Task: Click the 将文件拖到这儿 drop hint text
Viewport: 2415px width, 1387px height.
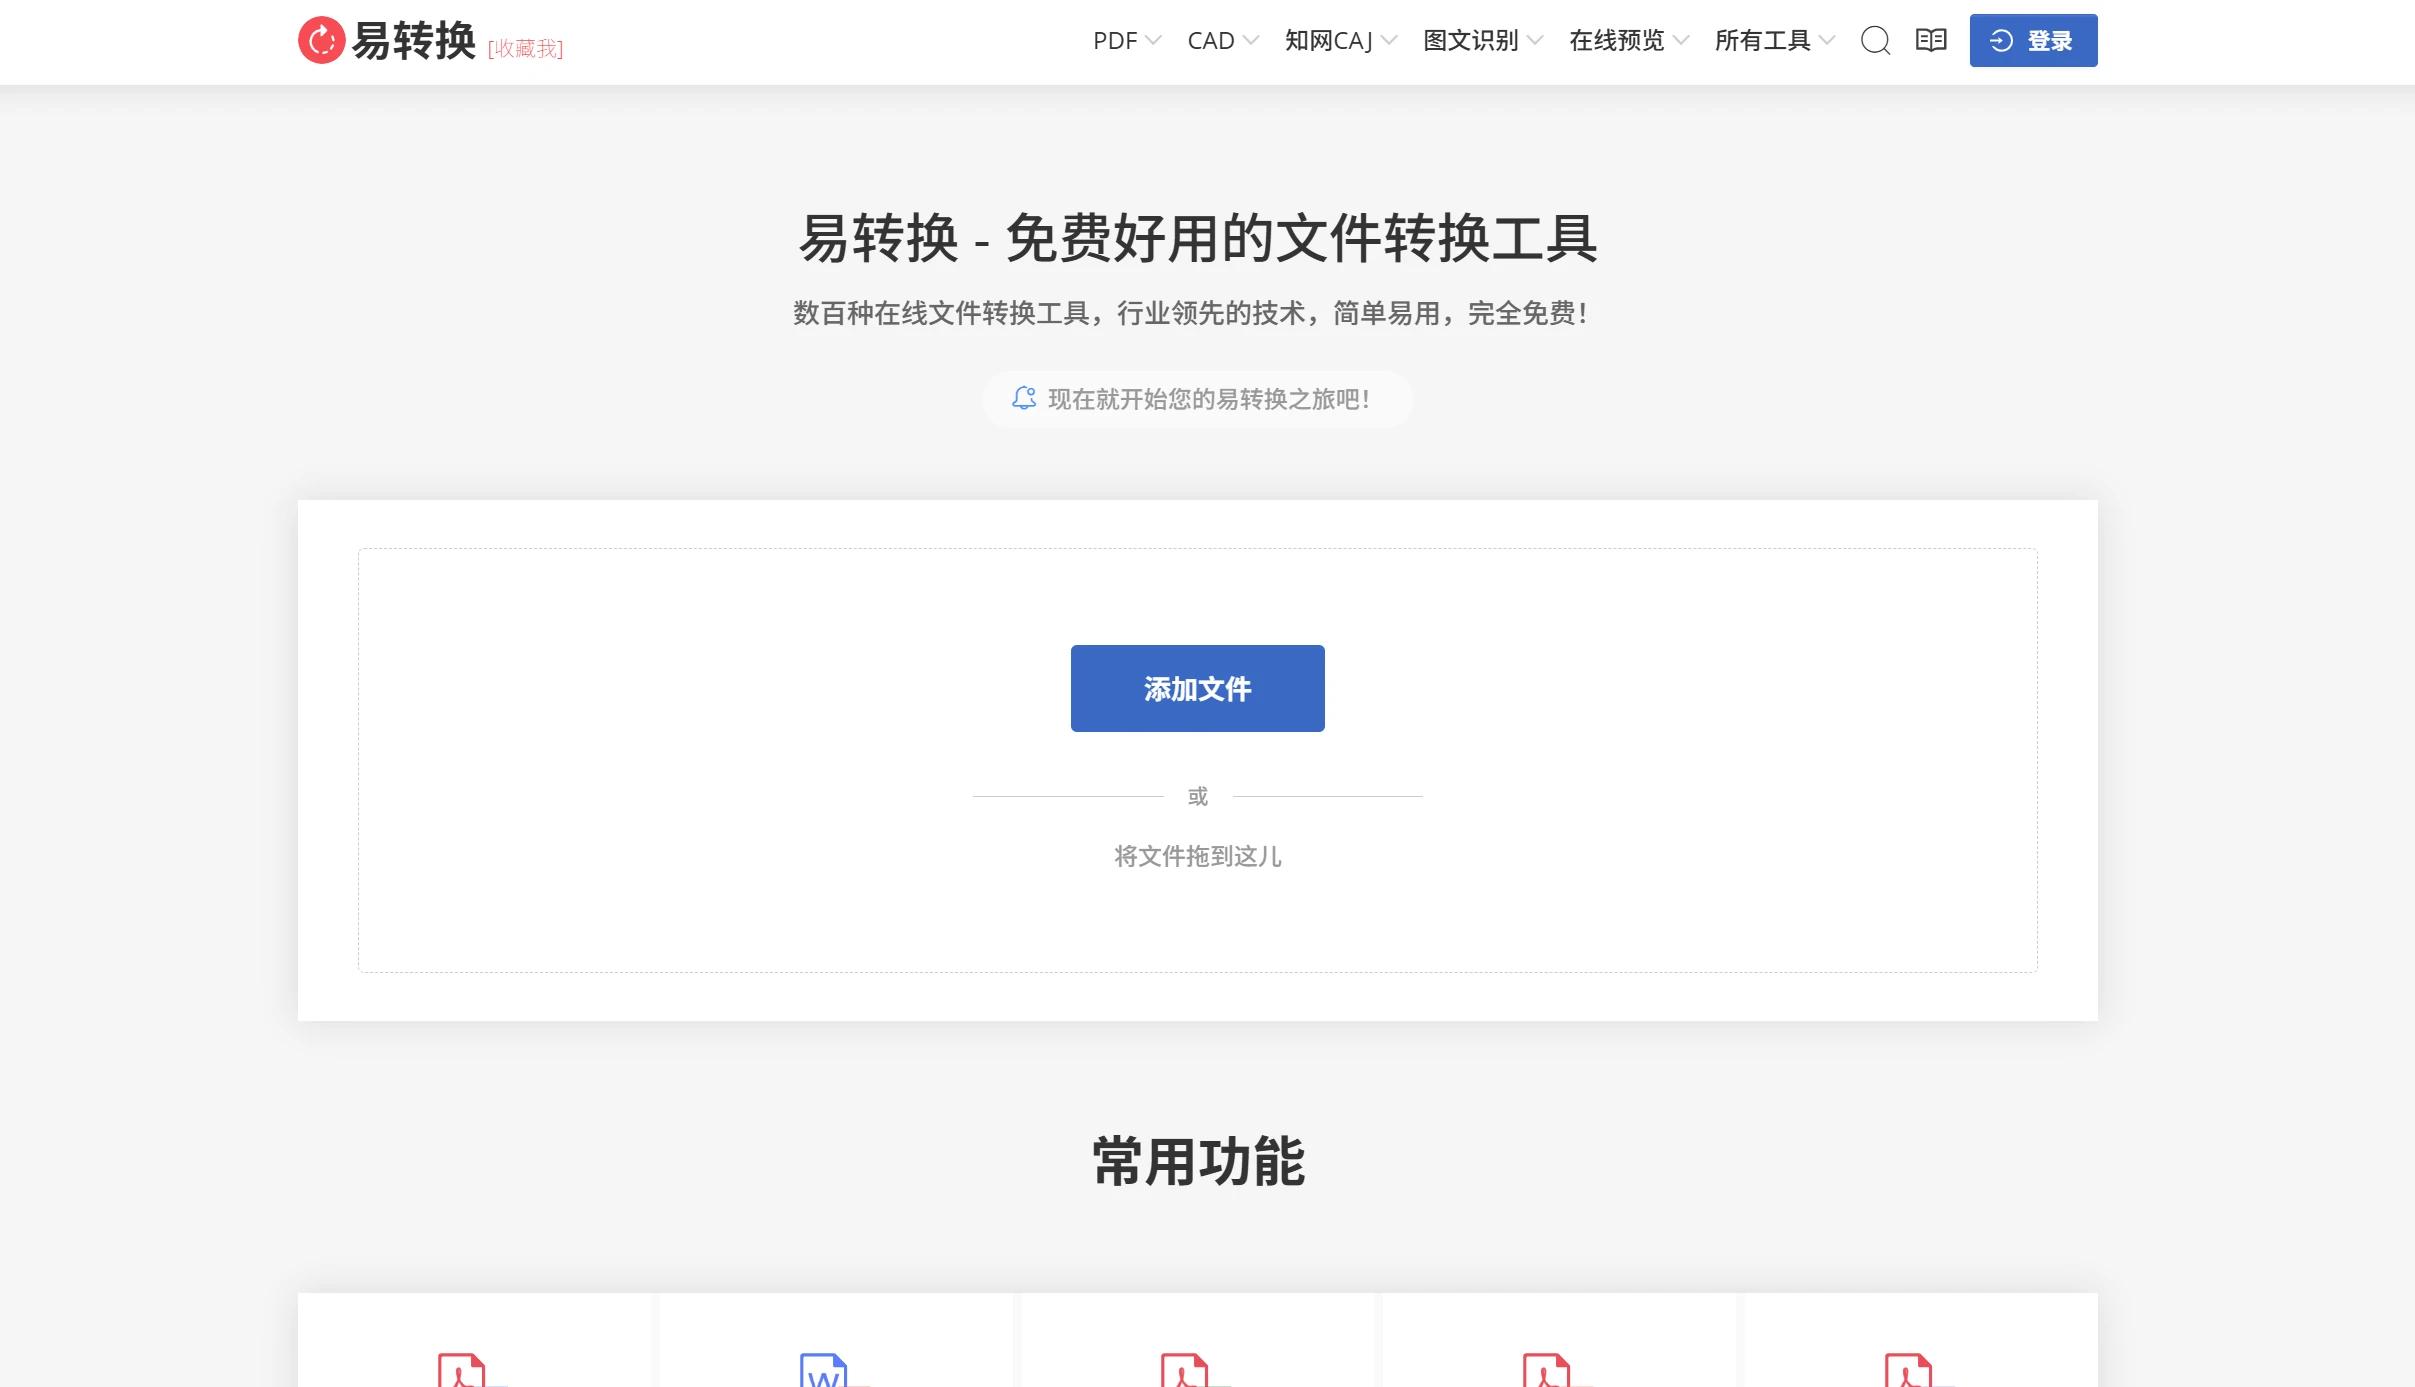Action: [1198, 856]
